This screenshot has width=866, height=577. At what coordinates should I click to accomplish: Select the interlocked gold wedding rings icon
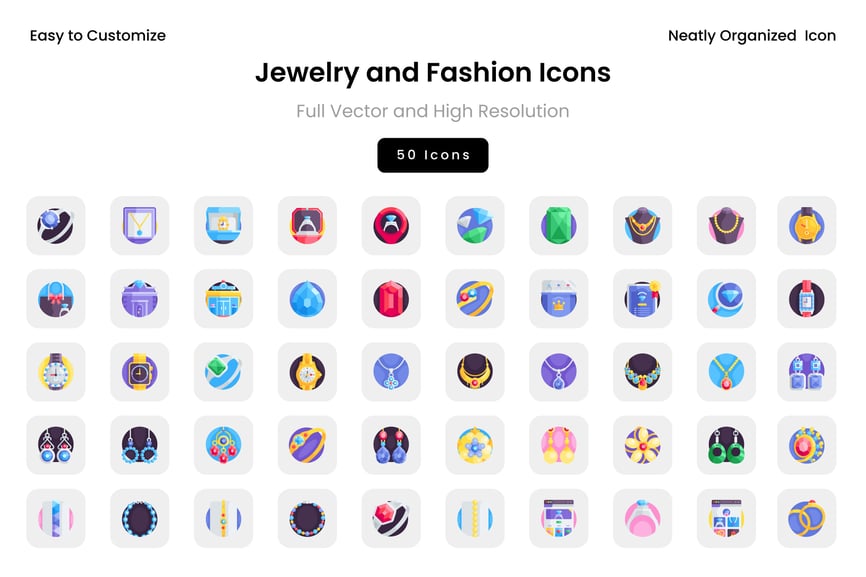pyautogui.click(x=806, y=518)
